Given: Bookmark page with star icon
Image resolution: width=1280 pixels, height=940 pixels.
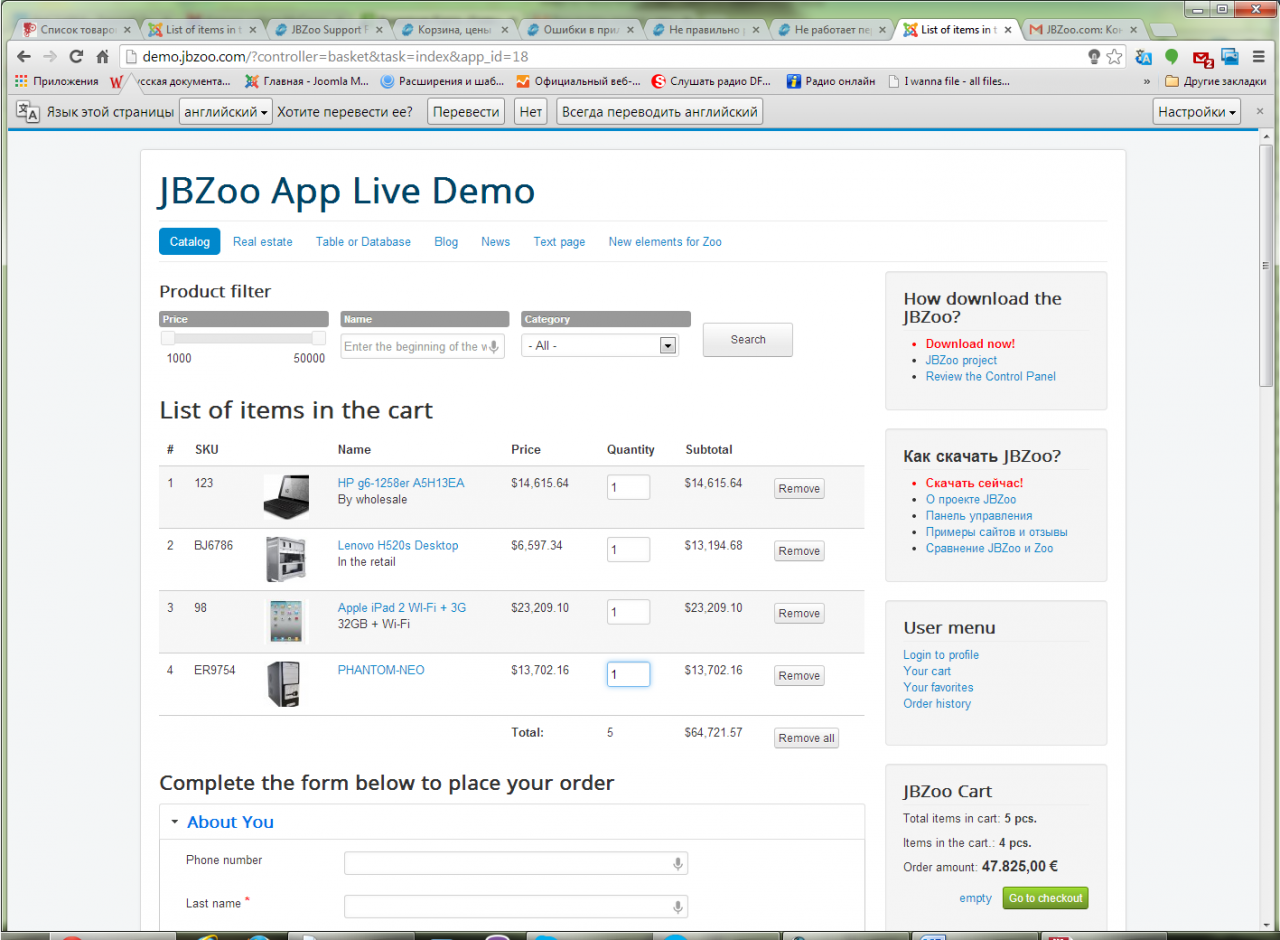Looking at the screenshot, I should point(1114,57).
